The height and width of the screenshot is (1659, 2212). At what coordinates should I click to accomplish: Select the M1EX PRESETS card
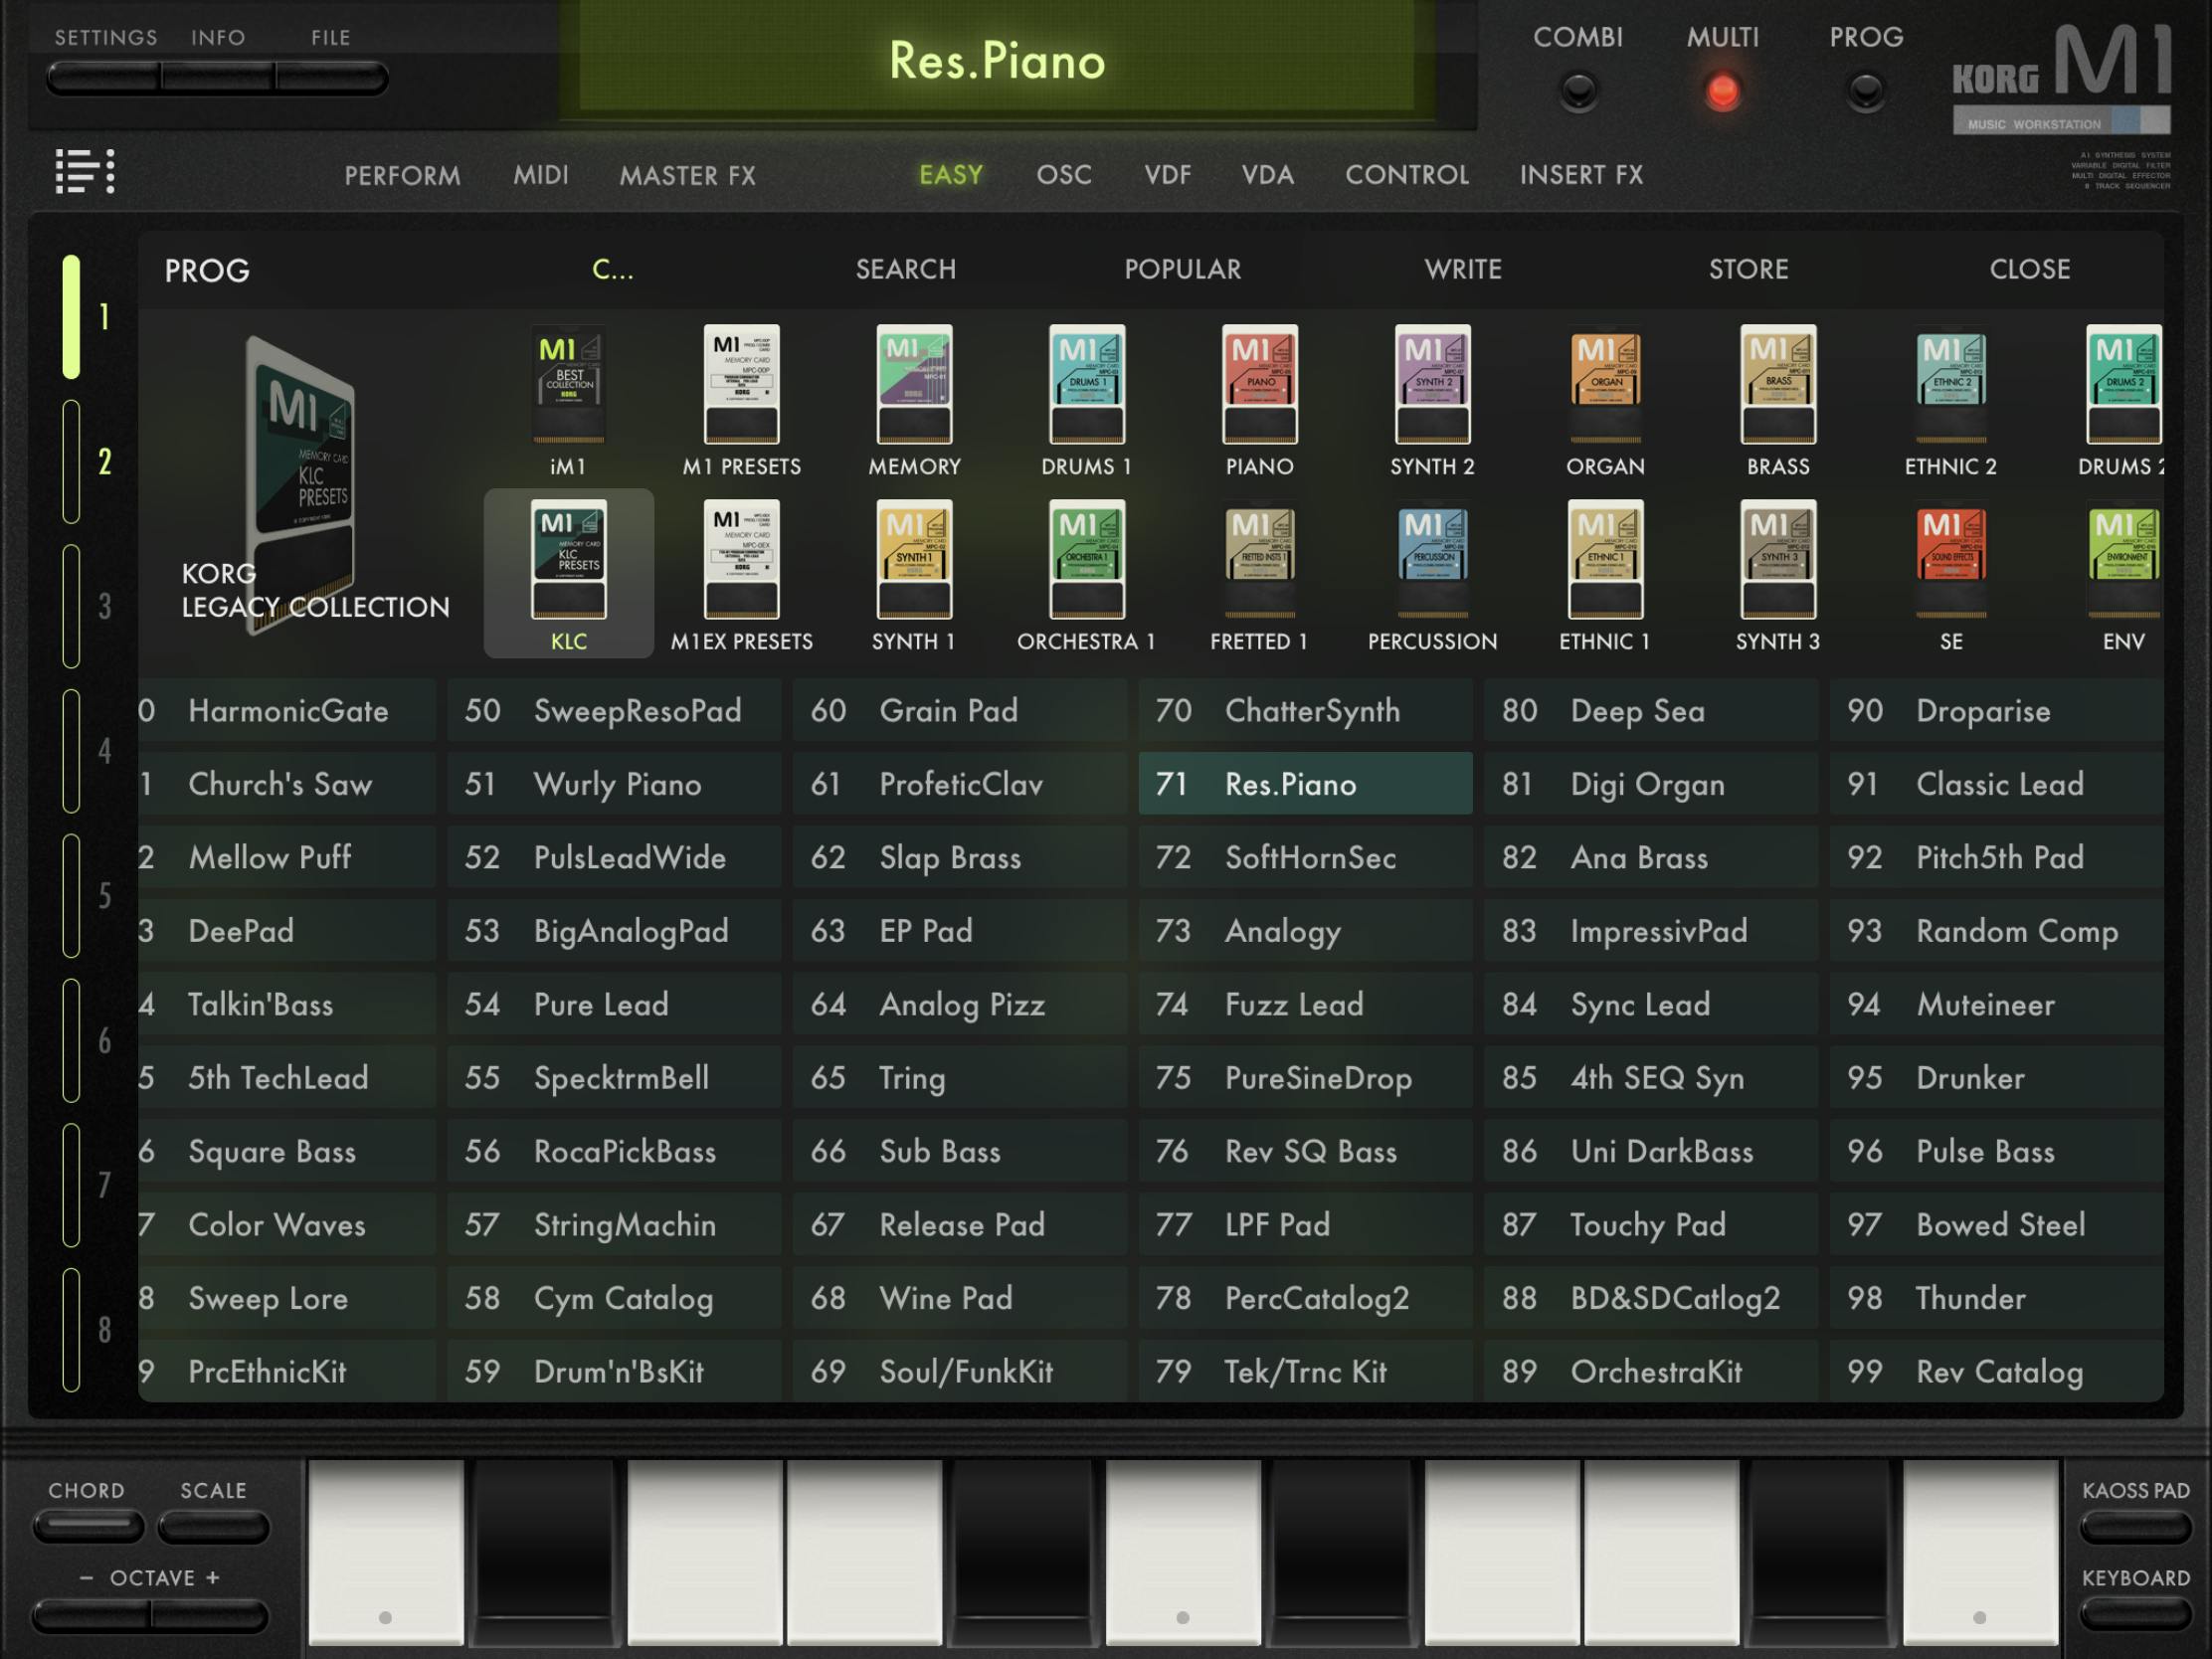(741, 559)
